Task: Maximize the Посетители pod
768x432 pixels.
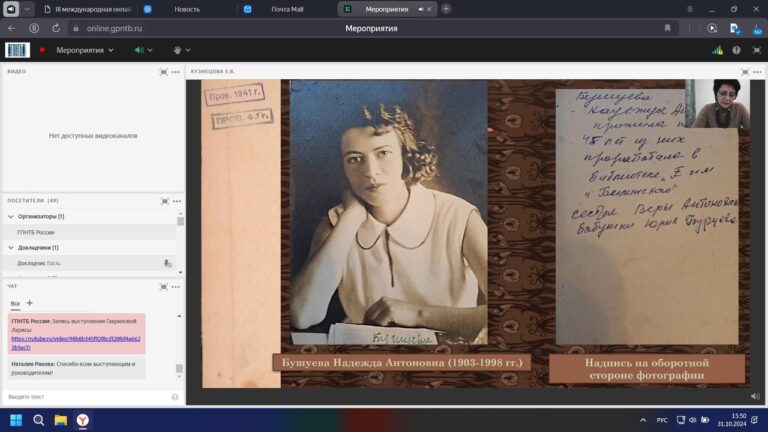Action: [164, 201]
